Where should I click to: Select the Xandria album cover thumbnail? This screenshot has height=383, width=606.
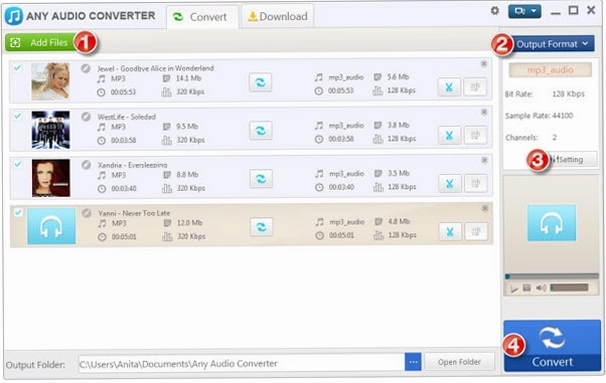(x=51, y=178)
